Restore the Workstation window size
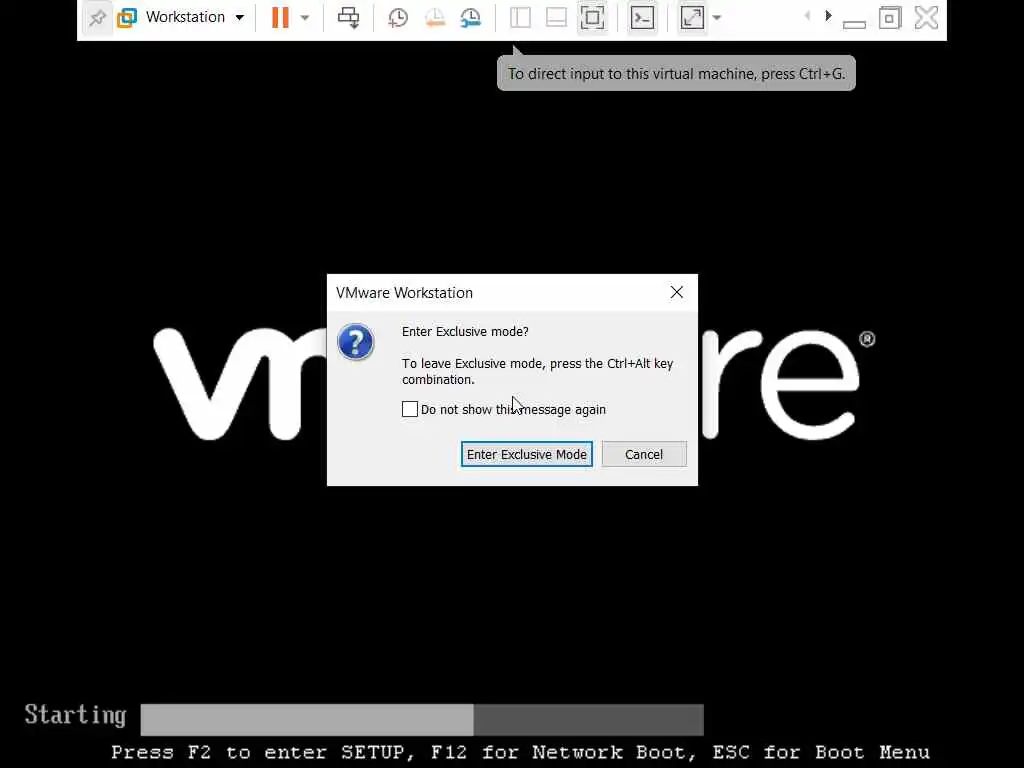The image size is (1024, 768). (x=889, y=18)
